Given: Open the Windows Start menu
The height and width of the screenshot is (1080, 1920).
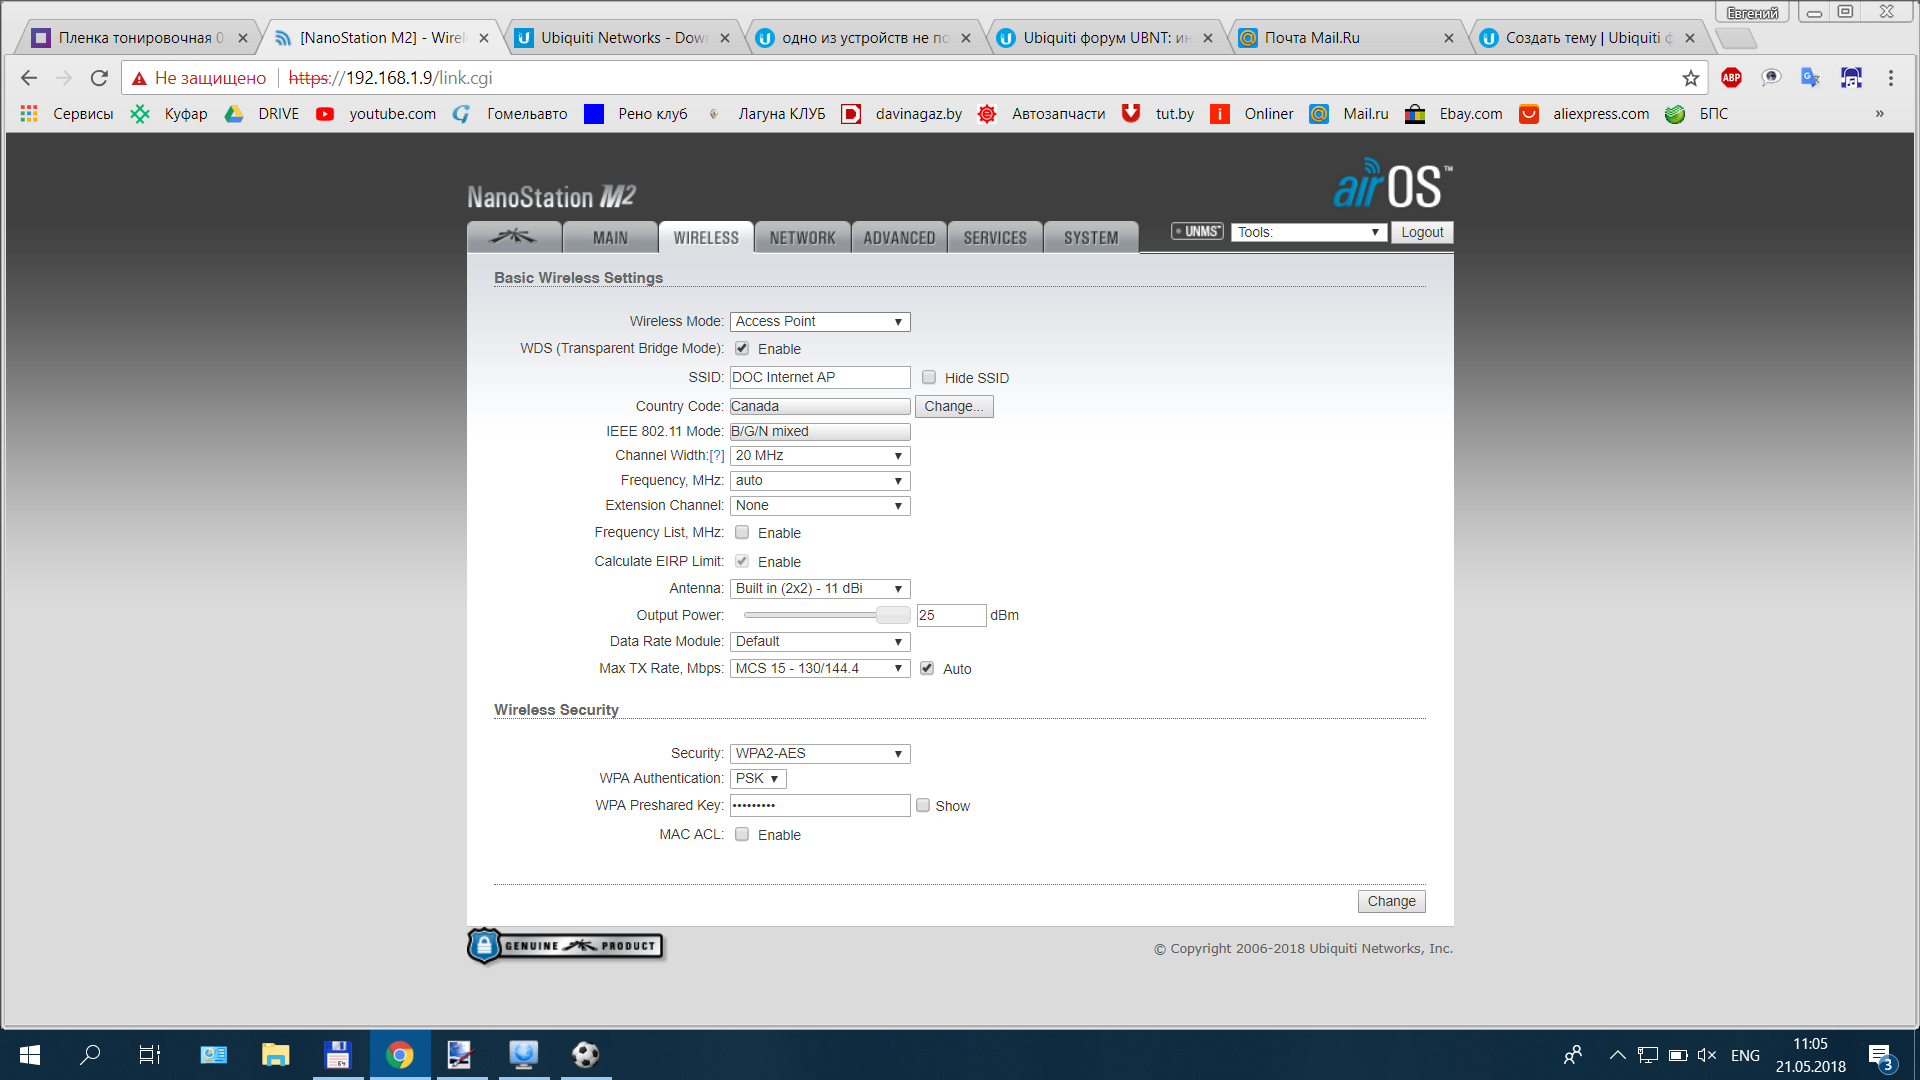Looking at the screenshot, I should tap(30, 1055).
